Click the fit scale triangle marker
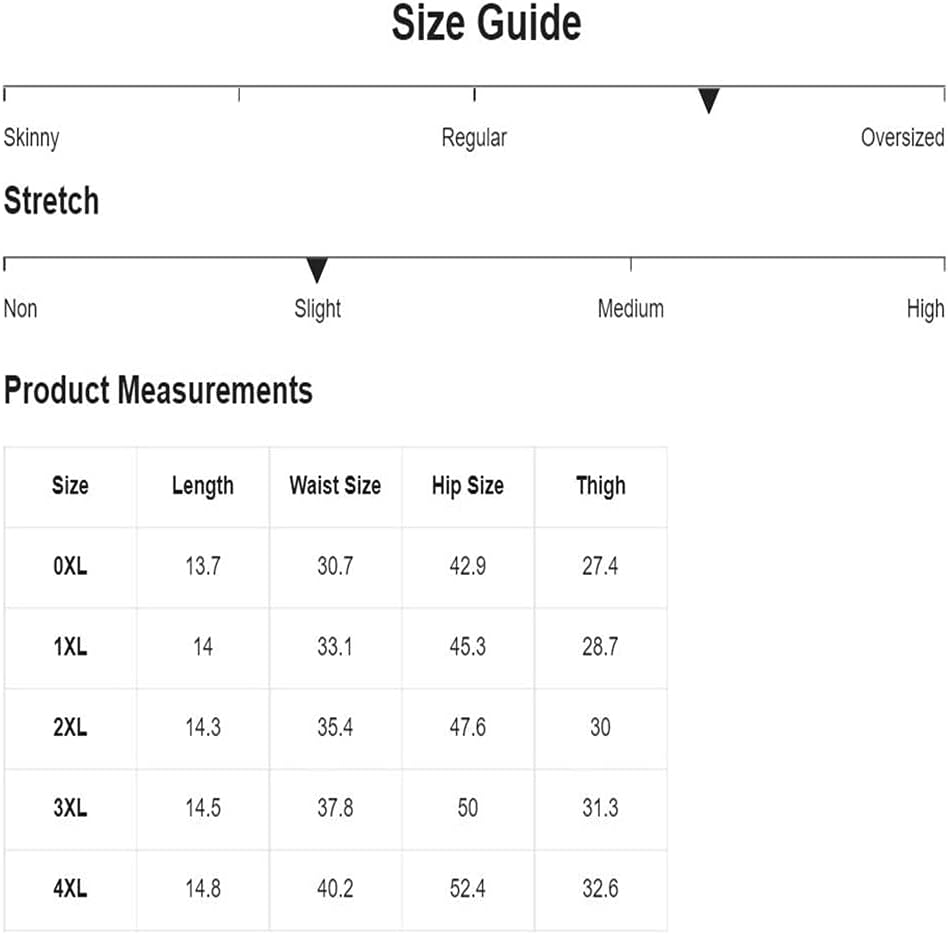 (x=708, y=100)
